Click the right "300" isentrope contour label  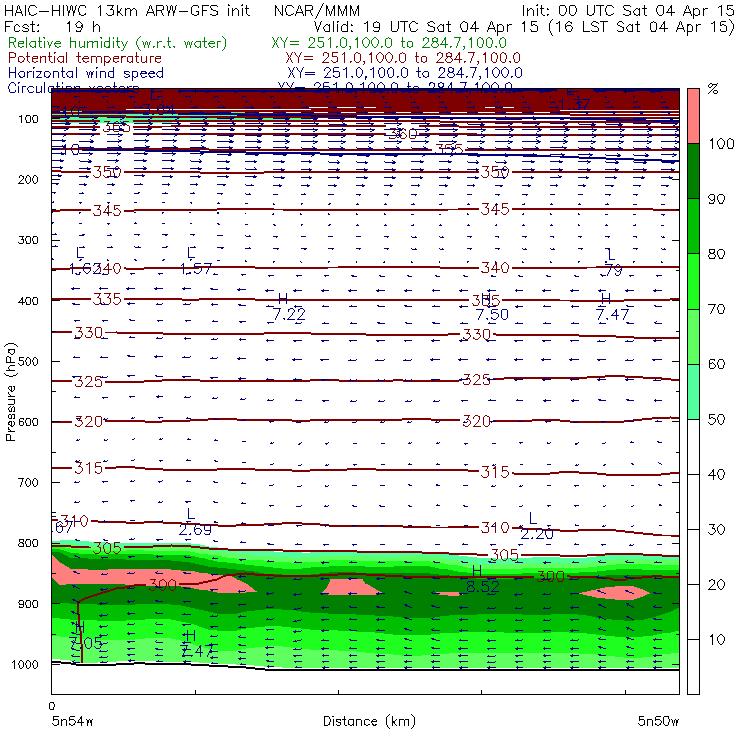[550, 576]
